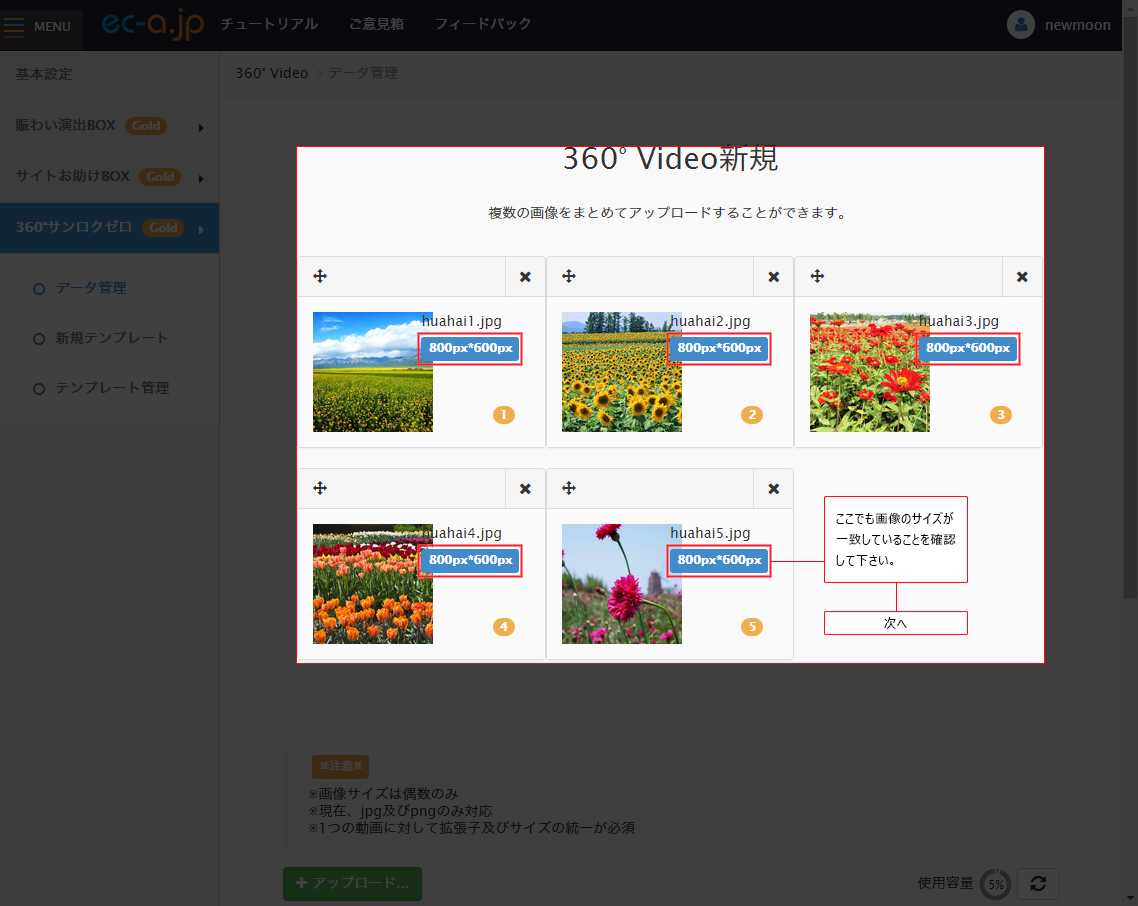1138x906 pixels.
Task: Click the huahai1.jpg file name
Action: coord(462,321)
